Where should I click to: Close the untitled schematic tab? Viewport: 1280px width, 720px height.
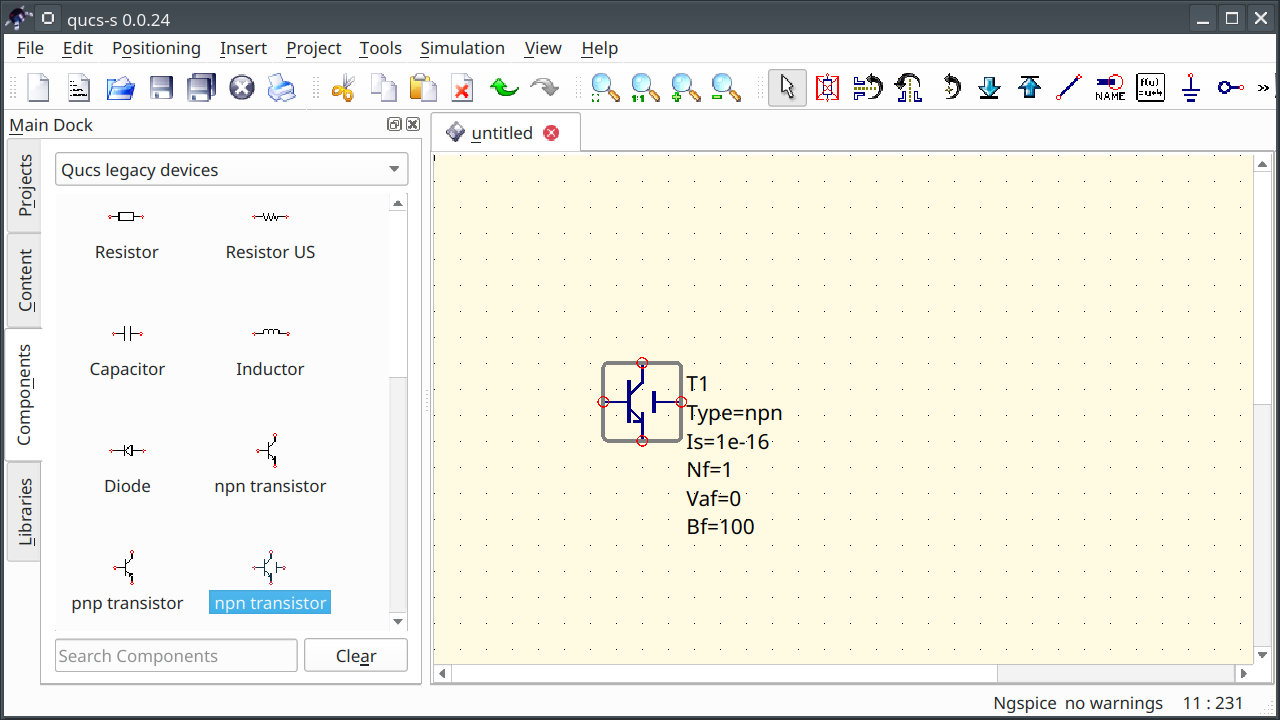click(551, 132)
